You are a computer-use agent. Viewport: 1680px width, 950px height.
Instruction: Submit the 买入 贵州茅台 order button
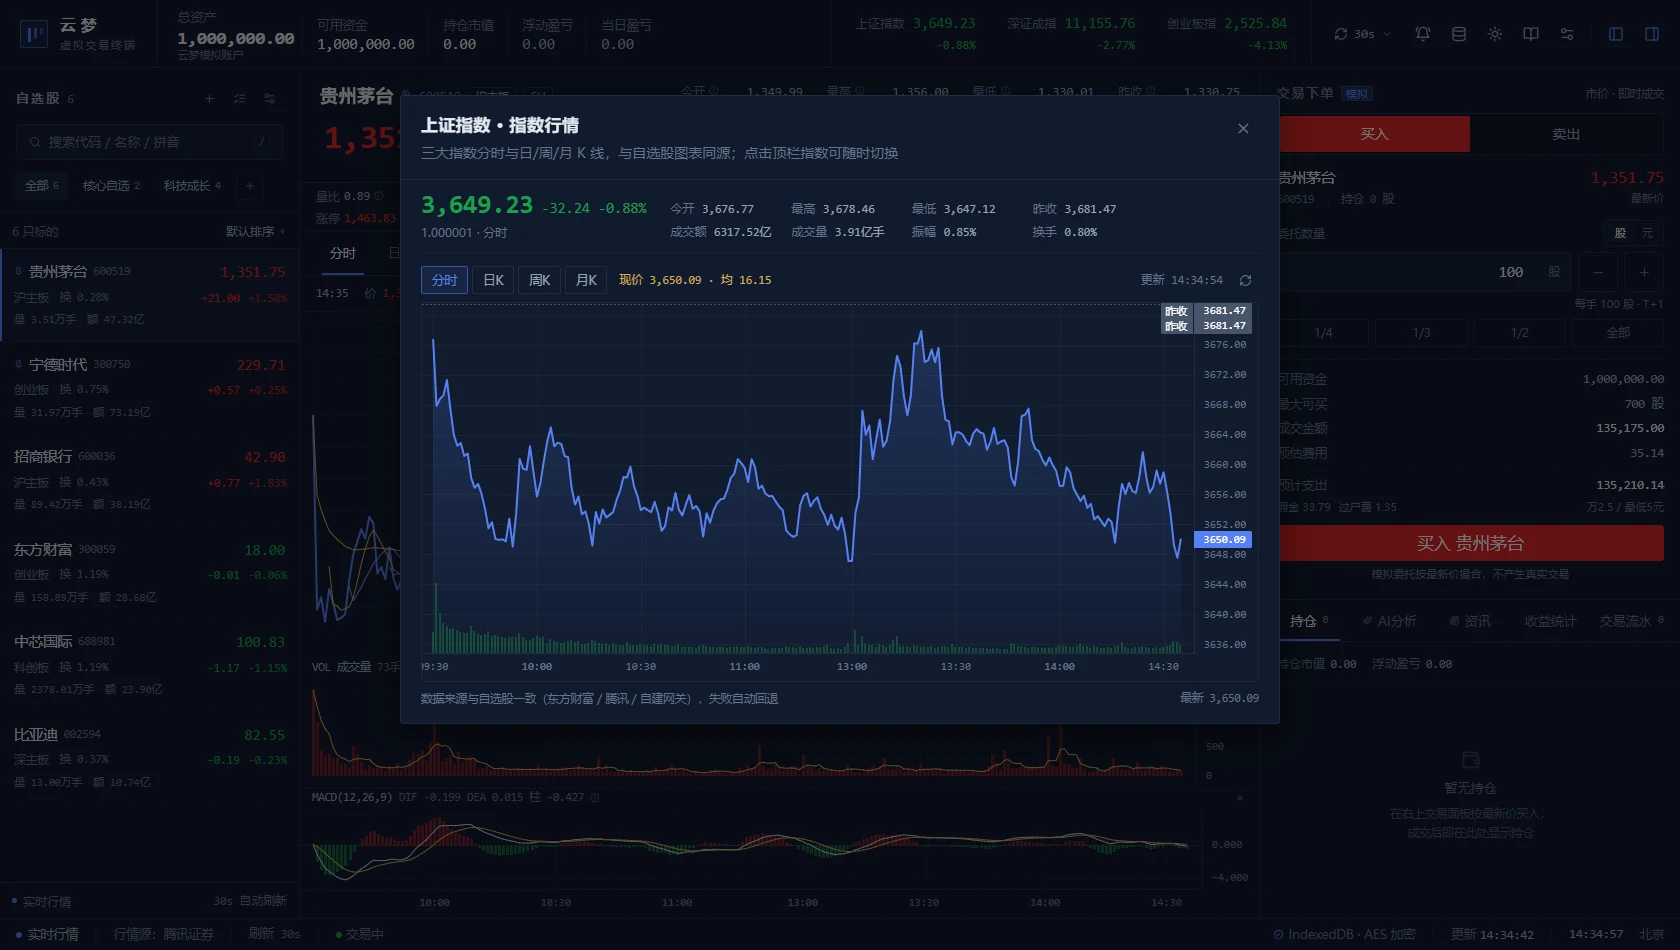click(x=1470, y=543)
